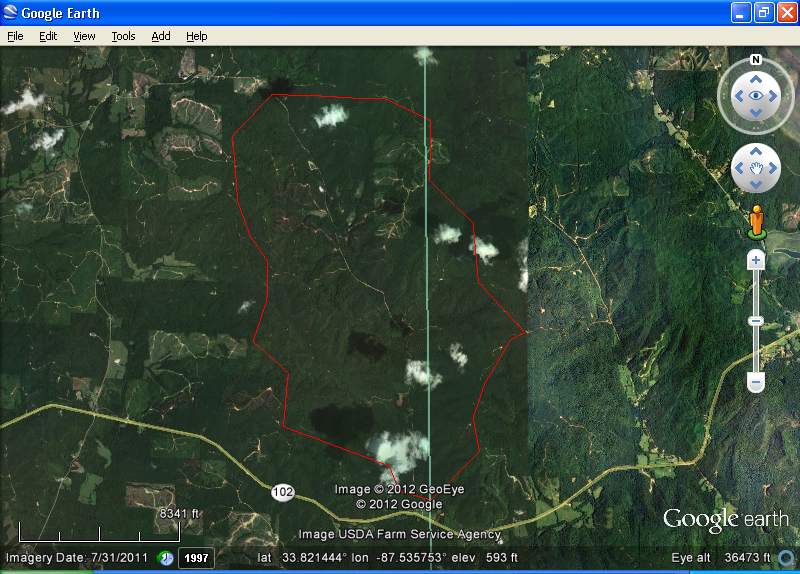Click the hand icon in move joystick
This screenshot has width=800, height=574.
(x=756, y=168)
